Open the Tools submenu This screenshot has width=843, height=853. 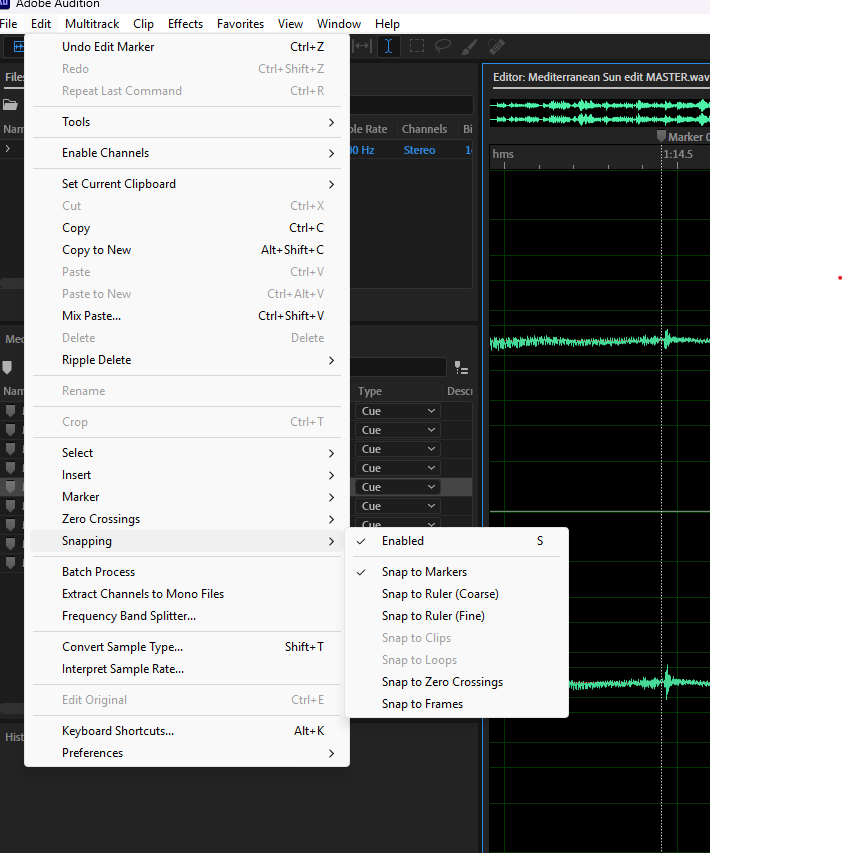point(187,122)
